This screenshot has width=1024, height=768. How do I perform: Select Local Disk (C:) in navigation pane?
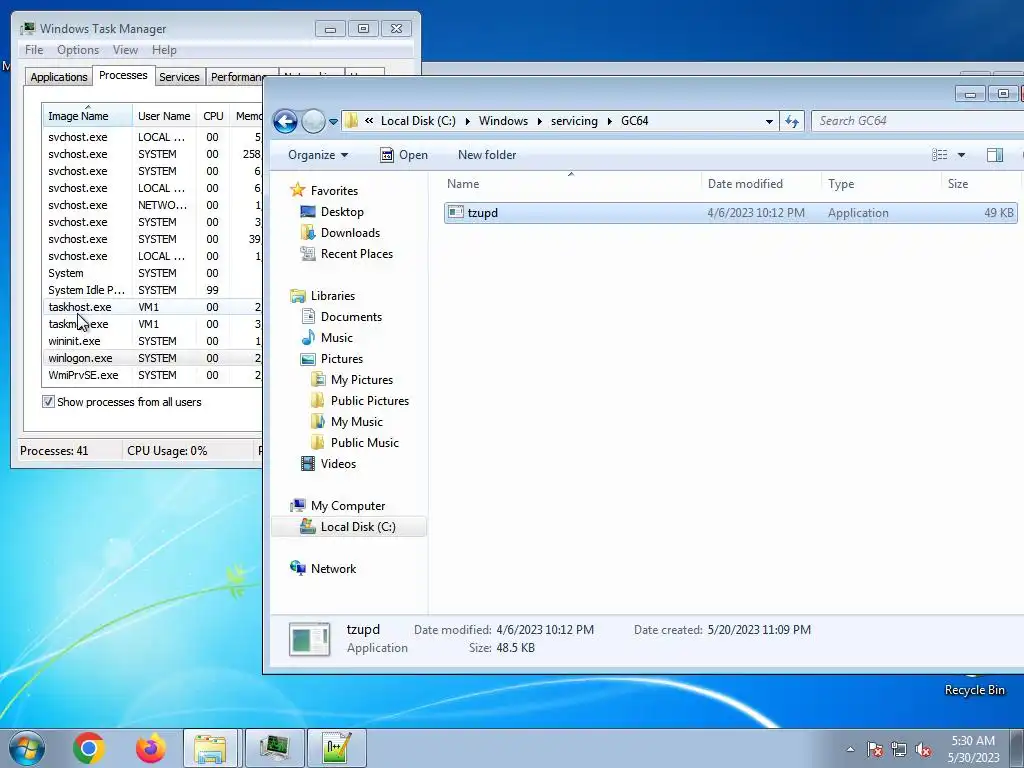pos(349,526)
